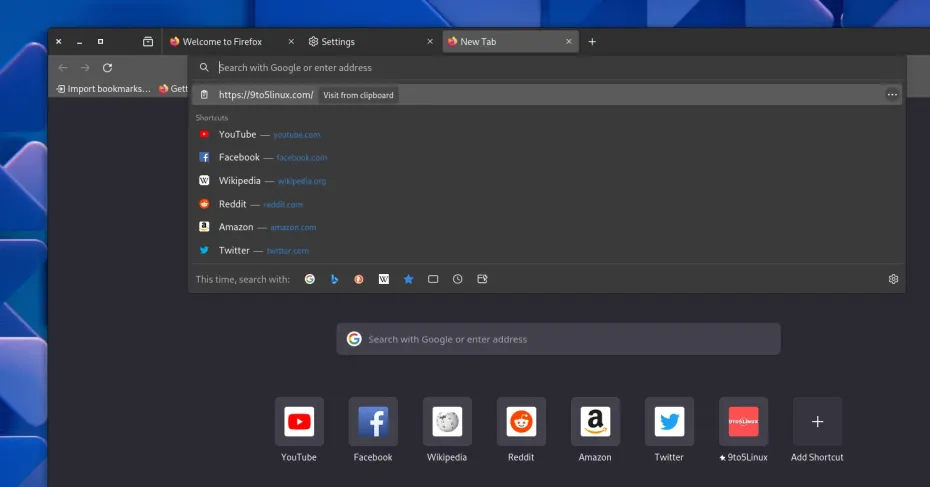Click Visit from clipboard button
The height and width of the screenshot is (487, 930).
(358, 95)
